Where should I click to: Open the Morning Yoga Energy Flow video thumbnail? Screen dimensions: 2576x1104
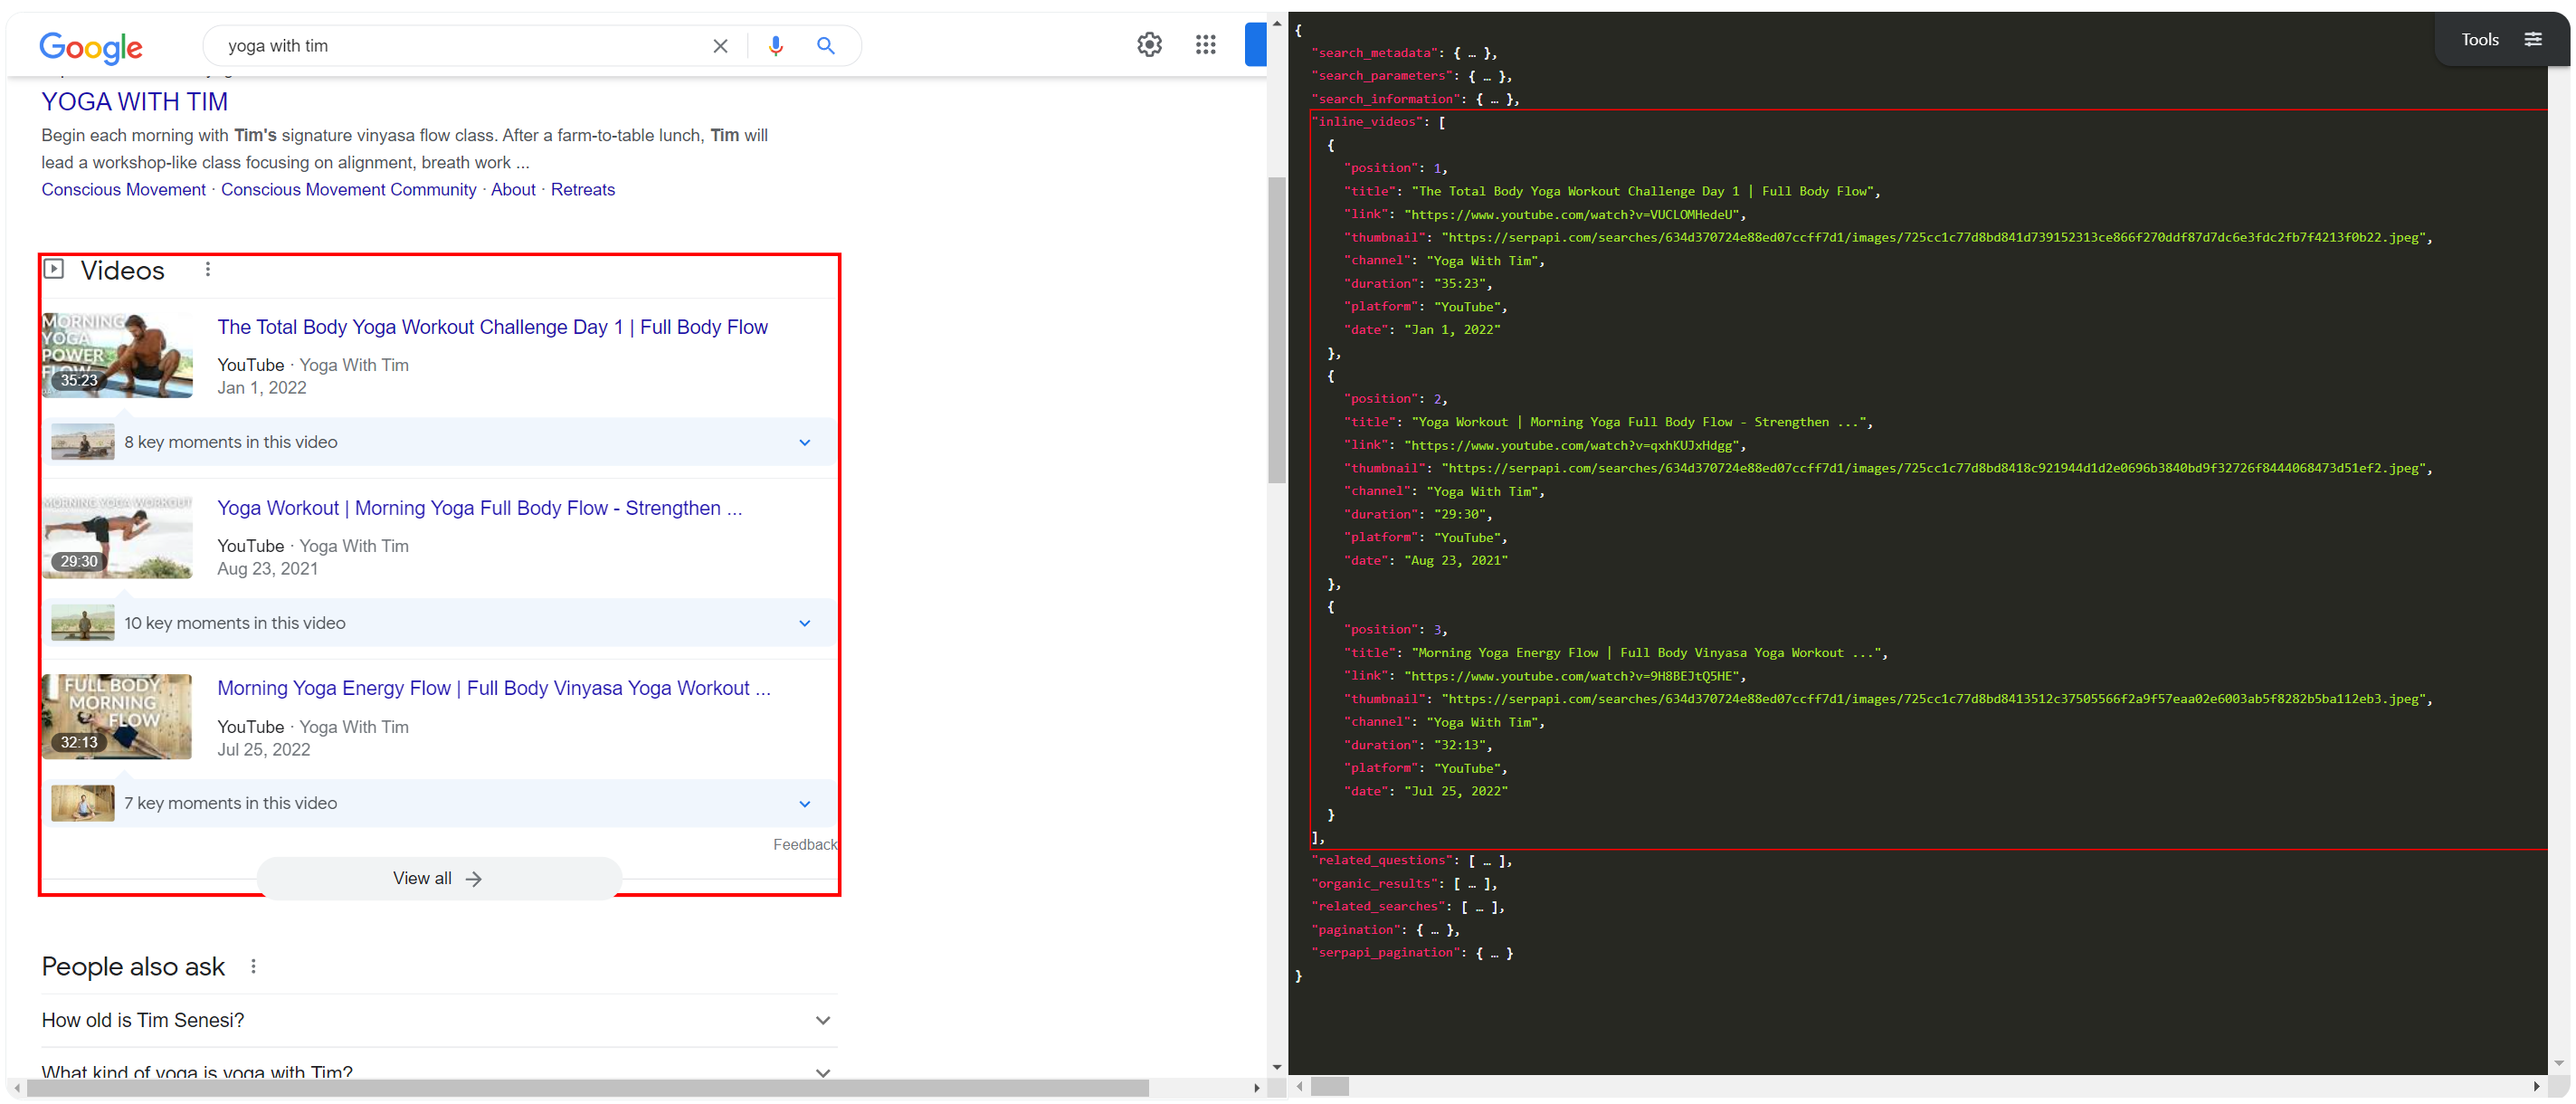coord(117,716)
